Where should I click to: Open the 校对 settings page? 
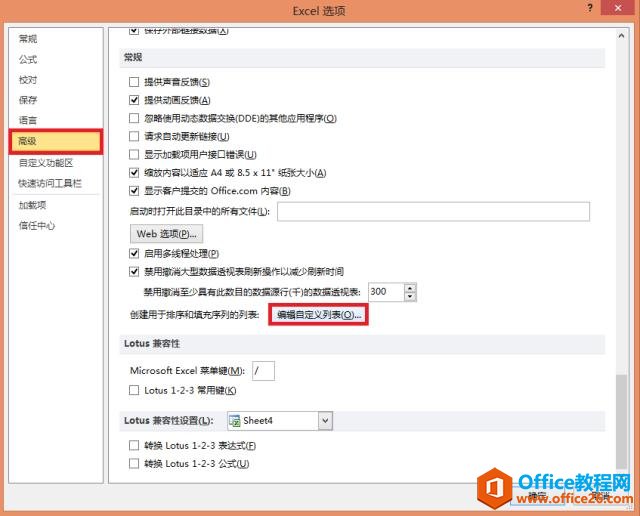pyautogui.click(x=28, y=80)
